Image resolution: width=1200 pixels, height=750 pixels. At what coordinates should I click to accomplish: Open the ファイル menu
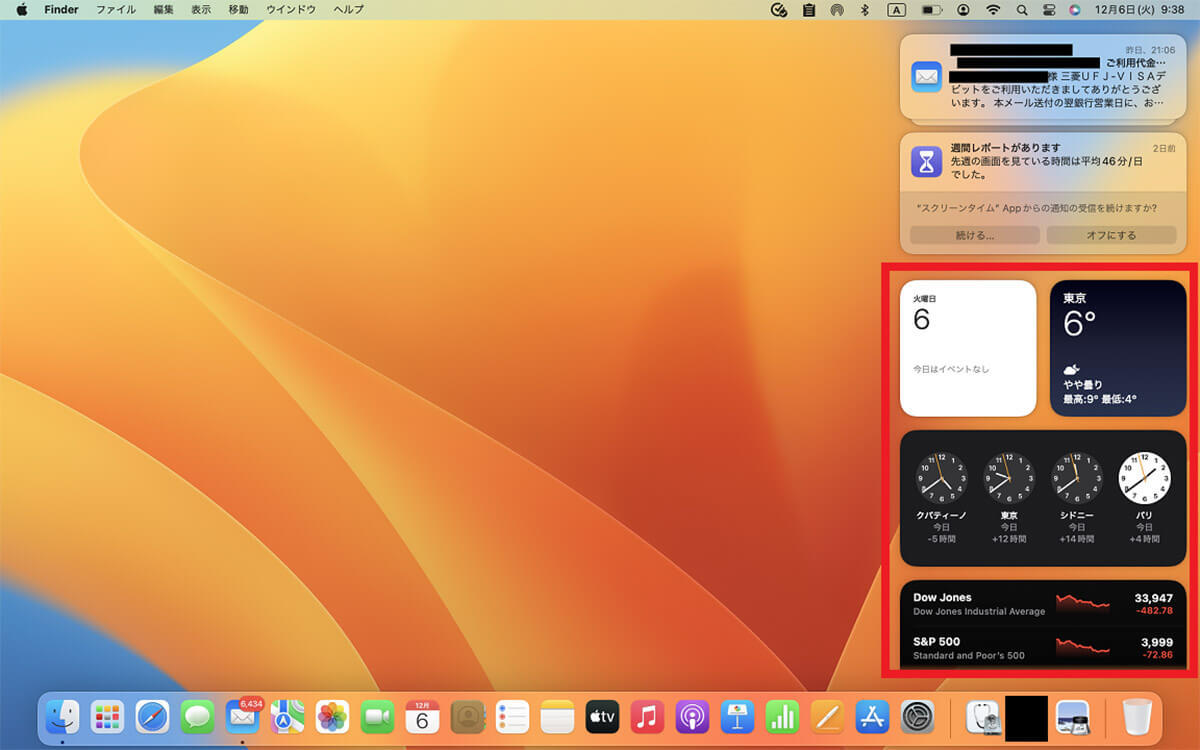[x=116, y=9]
